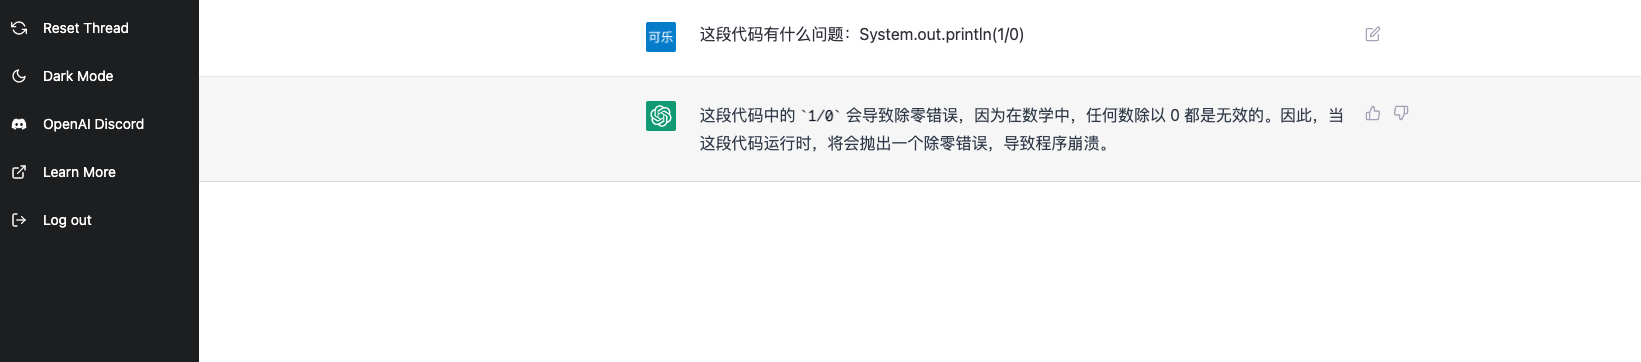
Task: Click the Log out arrow icon
Action: [19, 220]
